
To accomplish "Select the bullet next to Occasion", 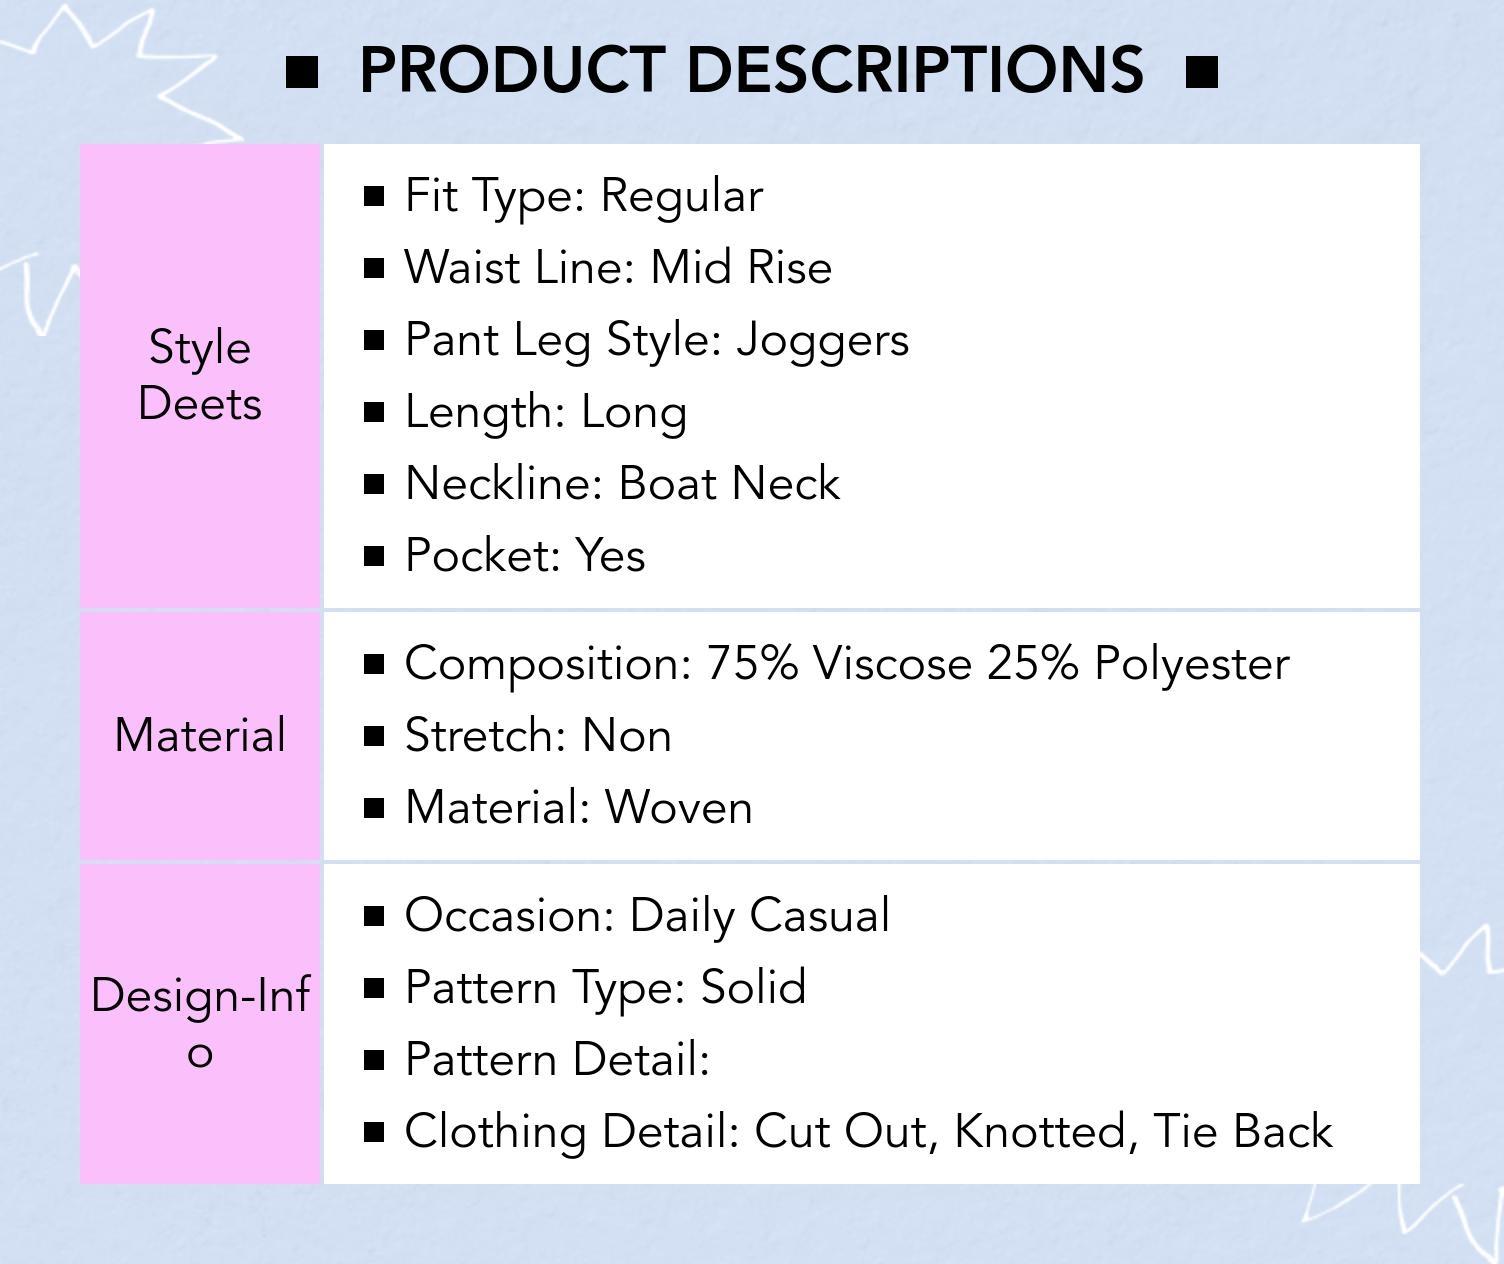I will (x=375, y=916).
